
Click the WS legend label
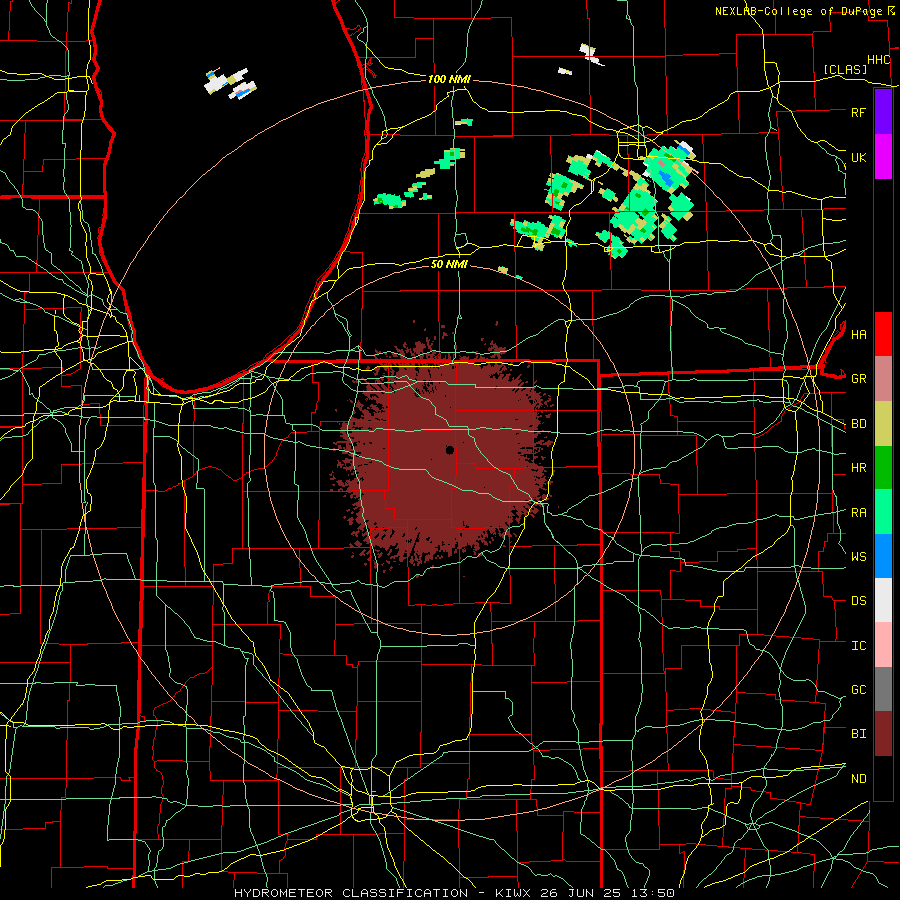(x=858, y=557)
